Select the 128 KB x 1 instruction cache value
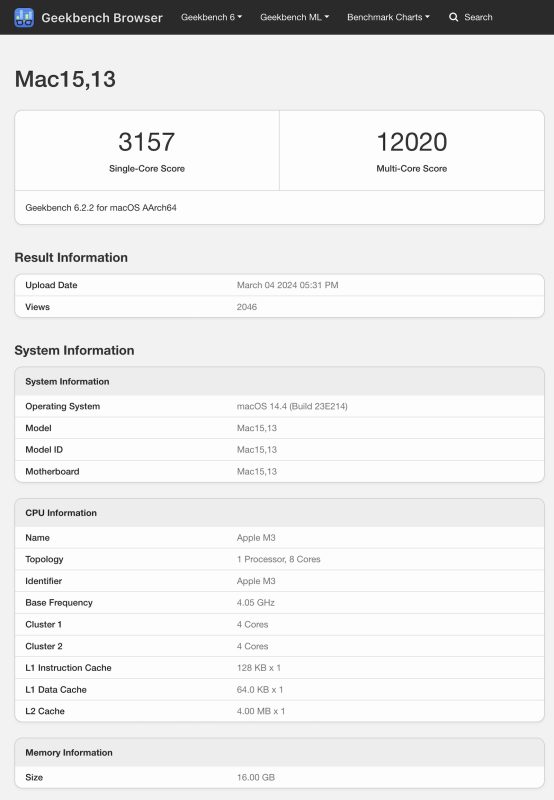This screenshot has height=800, width=554. [x=259, y=668]
